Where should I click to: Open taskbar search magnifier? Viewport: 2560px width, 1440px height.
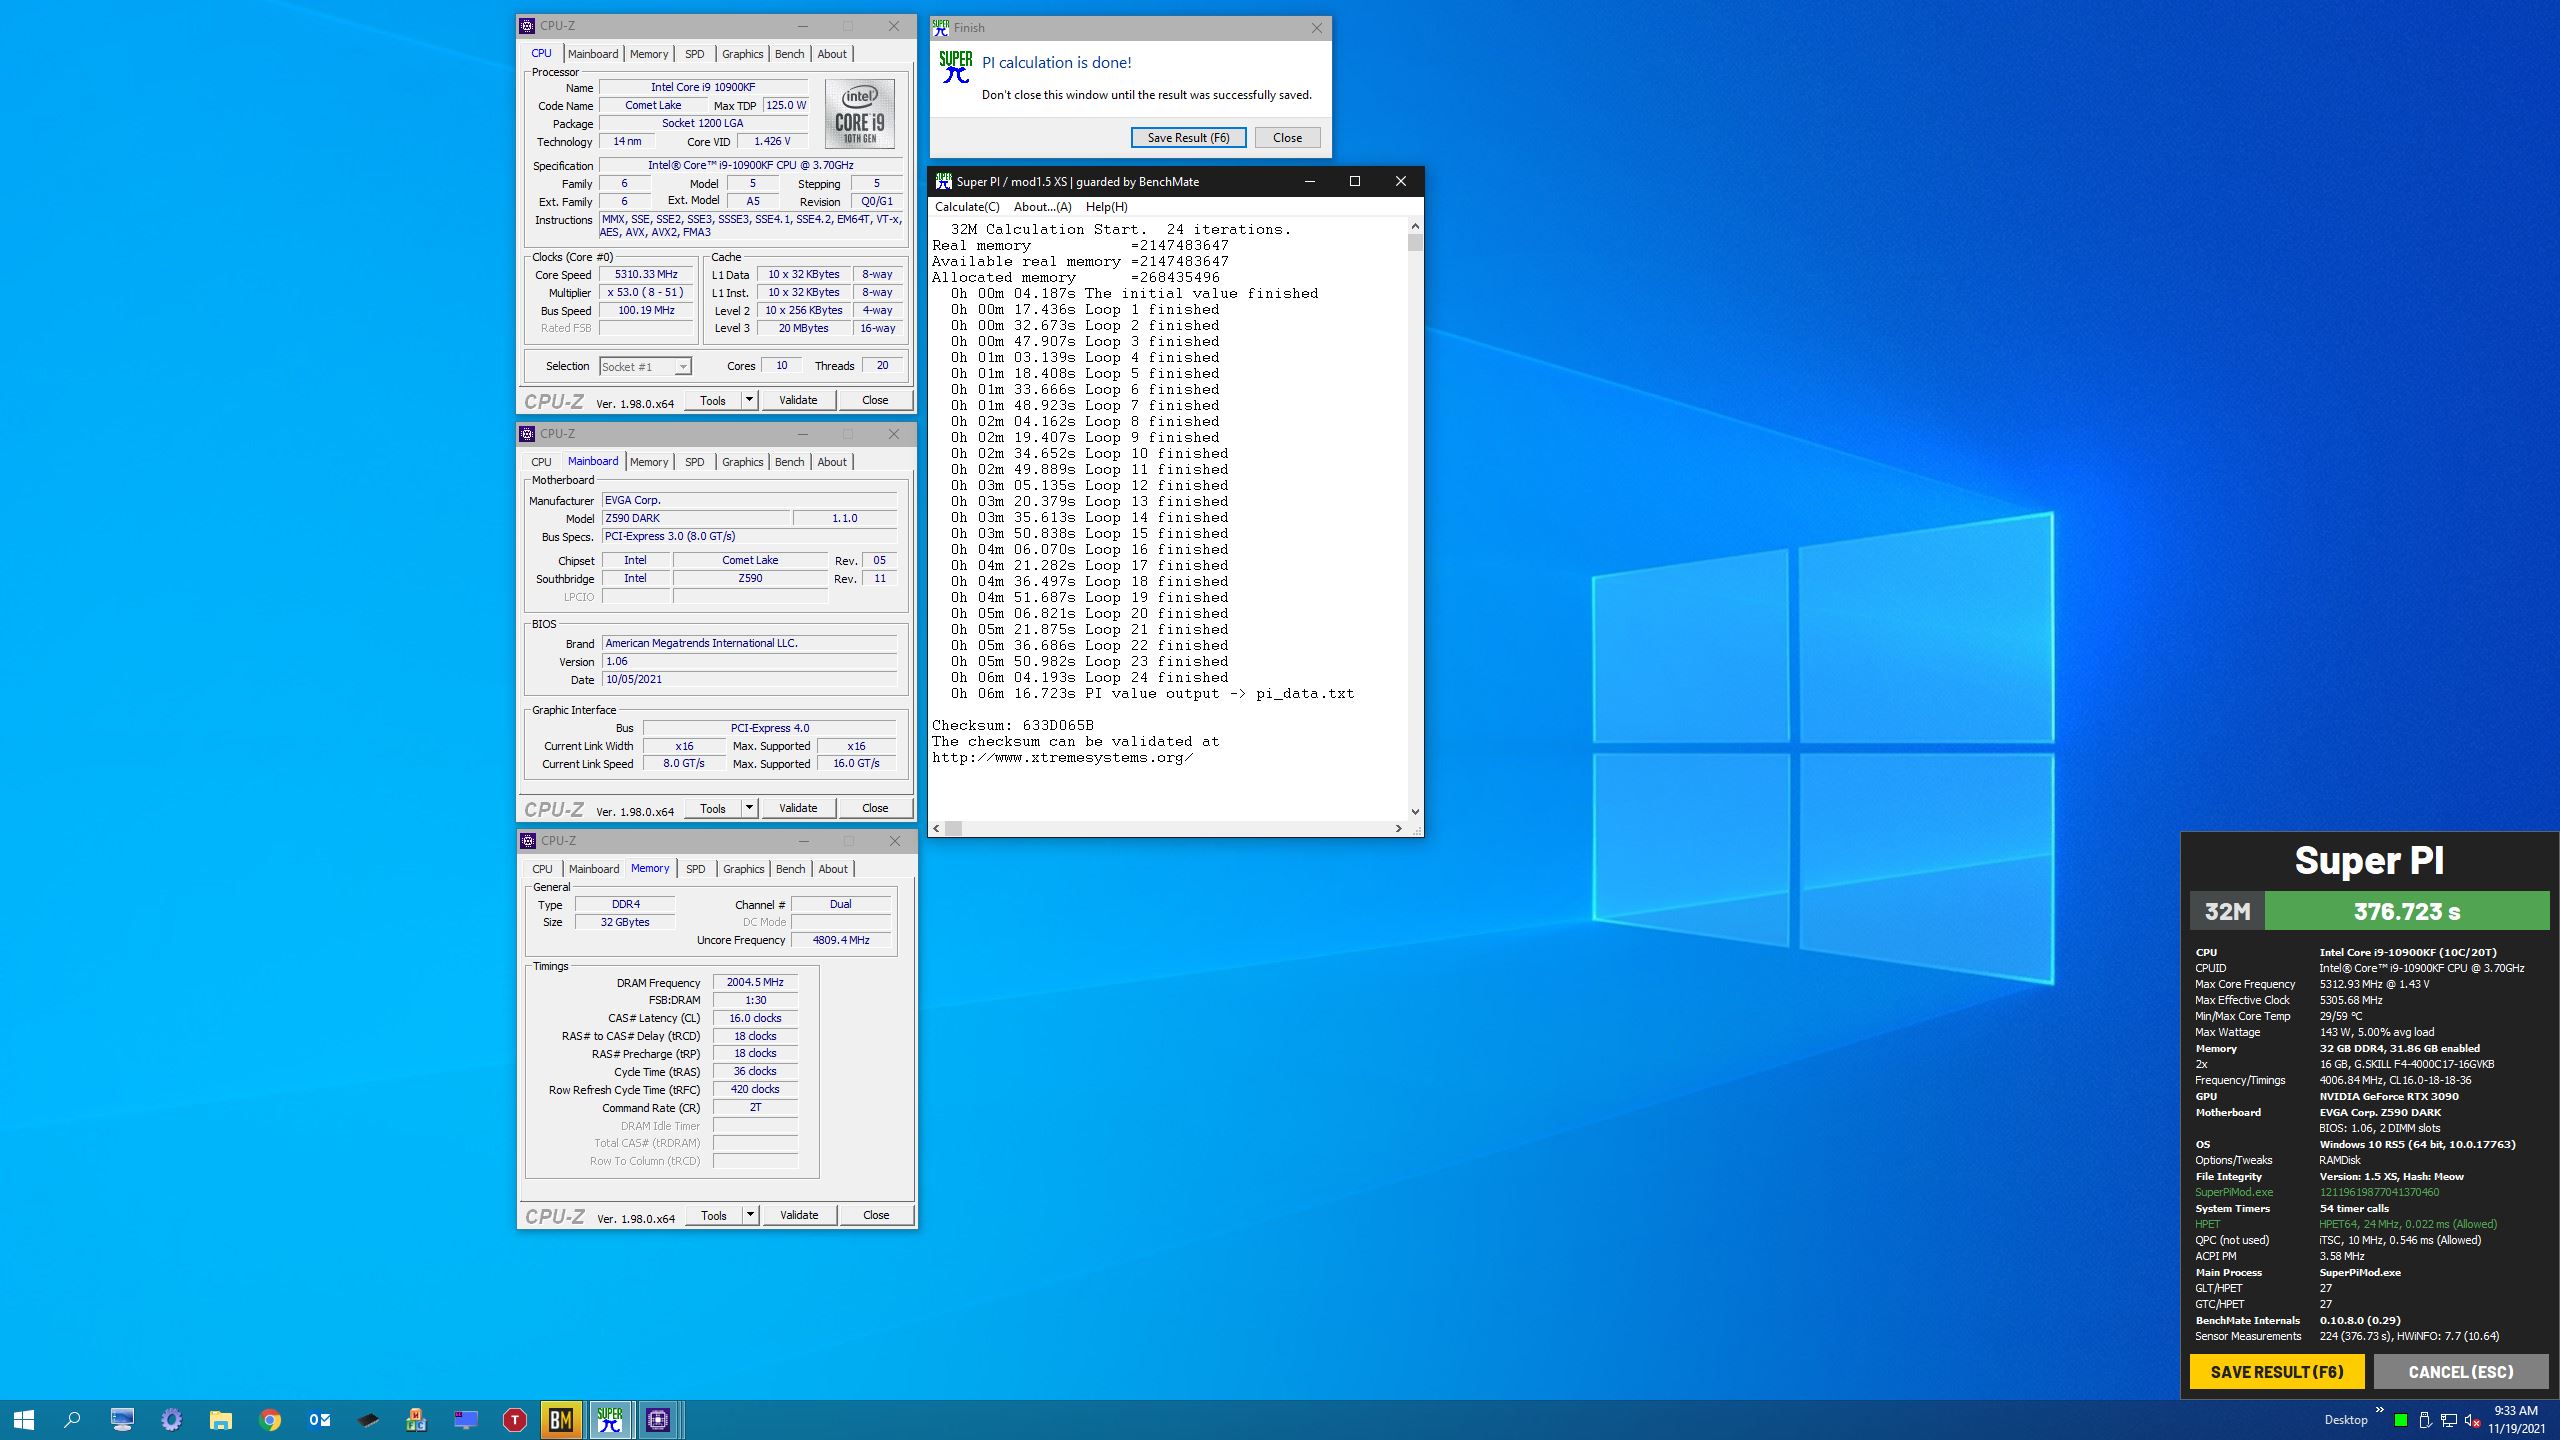(72, 1419)
